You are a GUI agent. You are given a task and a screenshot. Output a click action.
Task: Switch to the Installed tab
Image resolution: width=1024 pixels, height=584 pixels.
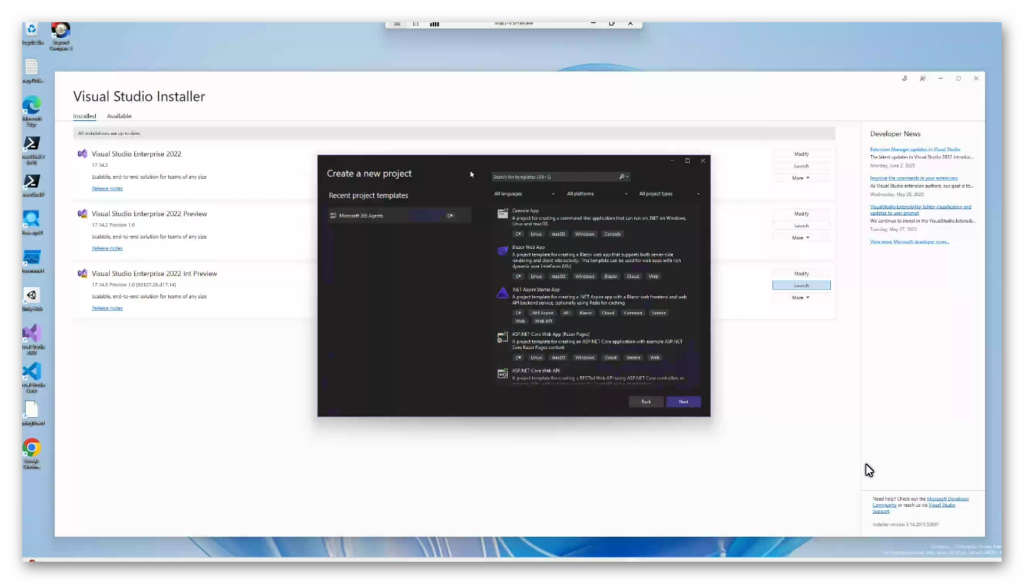84,116
